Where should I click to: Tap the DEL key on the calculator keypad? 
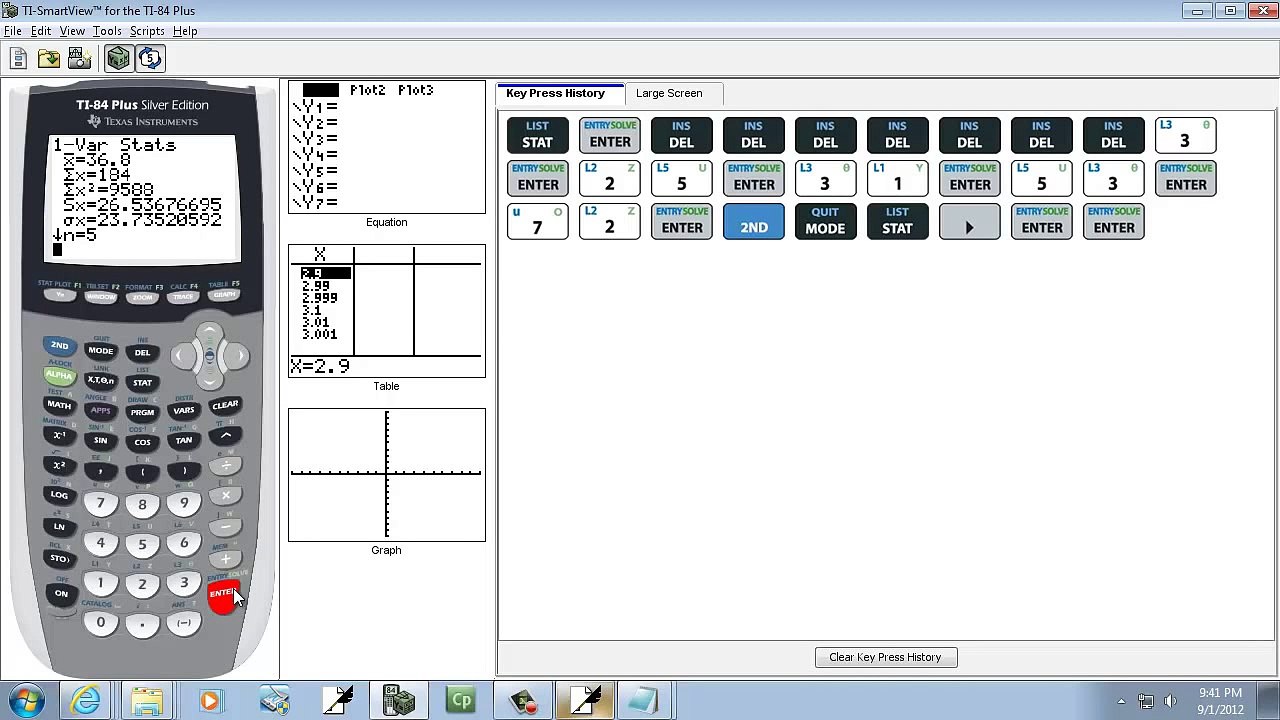click(x=142, y=353)
